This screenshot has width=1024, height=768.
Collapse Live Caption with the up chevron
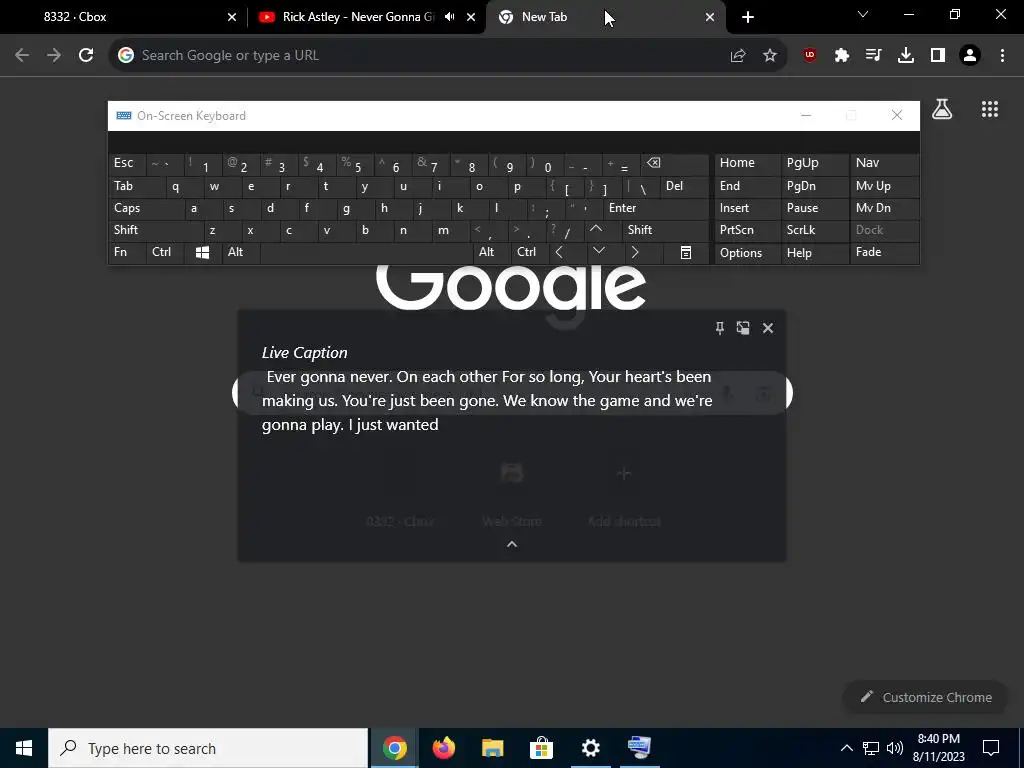click(512, 544)
